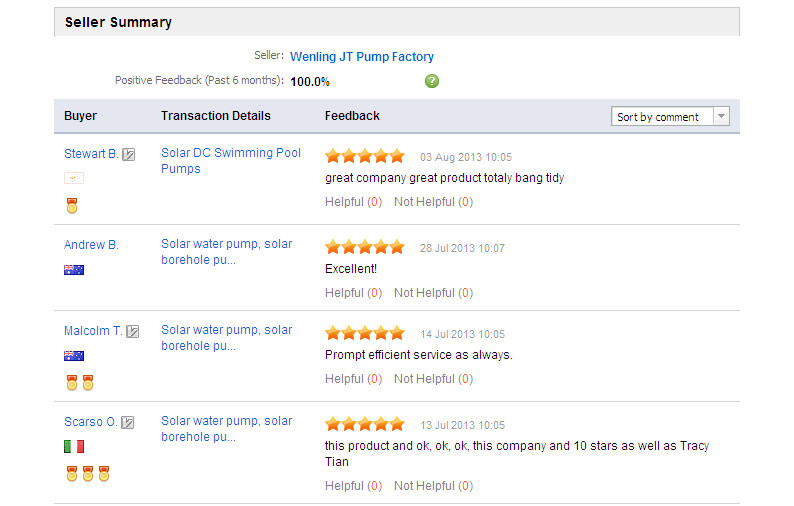Image resolution: width=794 pixels, height=506 pixels.
Task: Click the green question mark help icon
Action: tap(431, 81)
